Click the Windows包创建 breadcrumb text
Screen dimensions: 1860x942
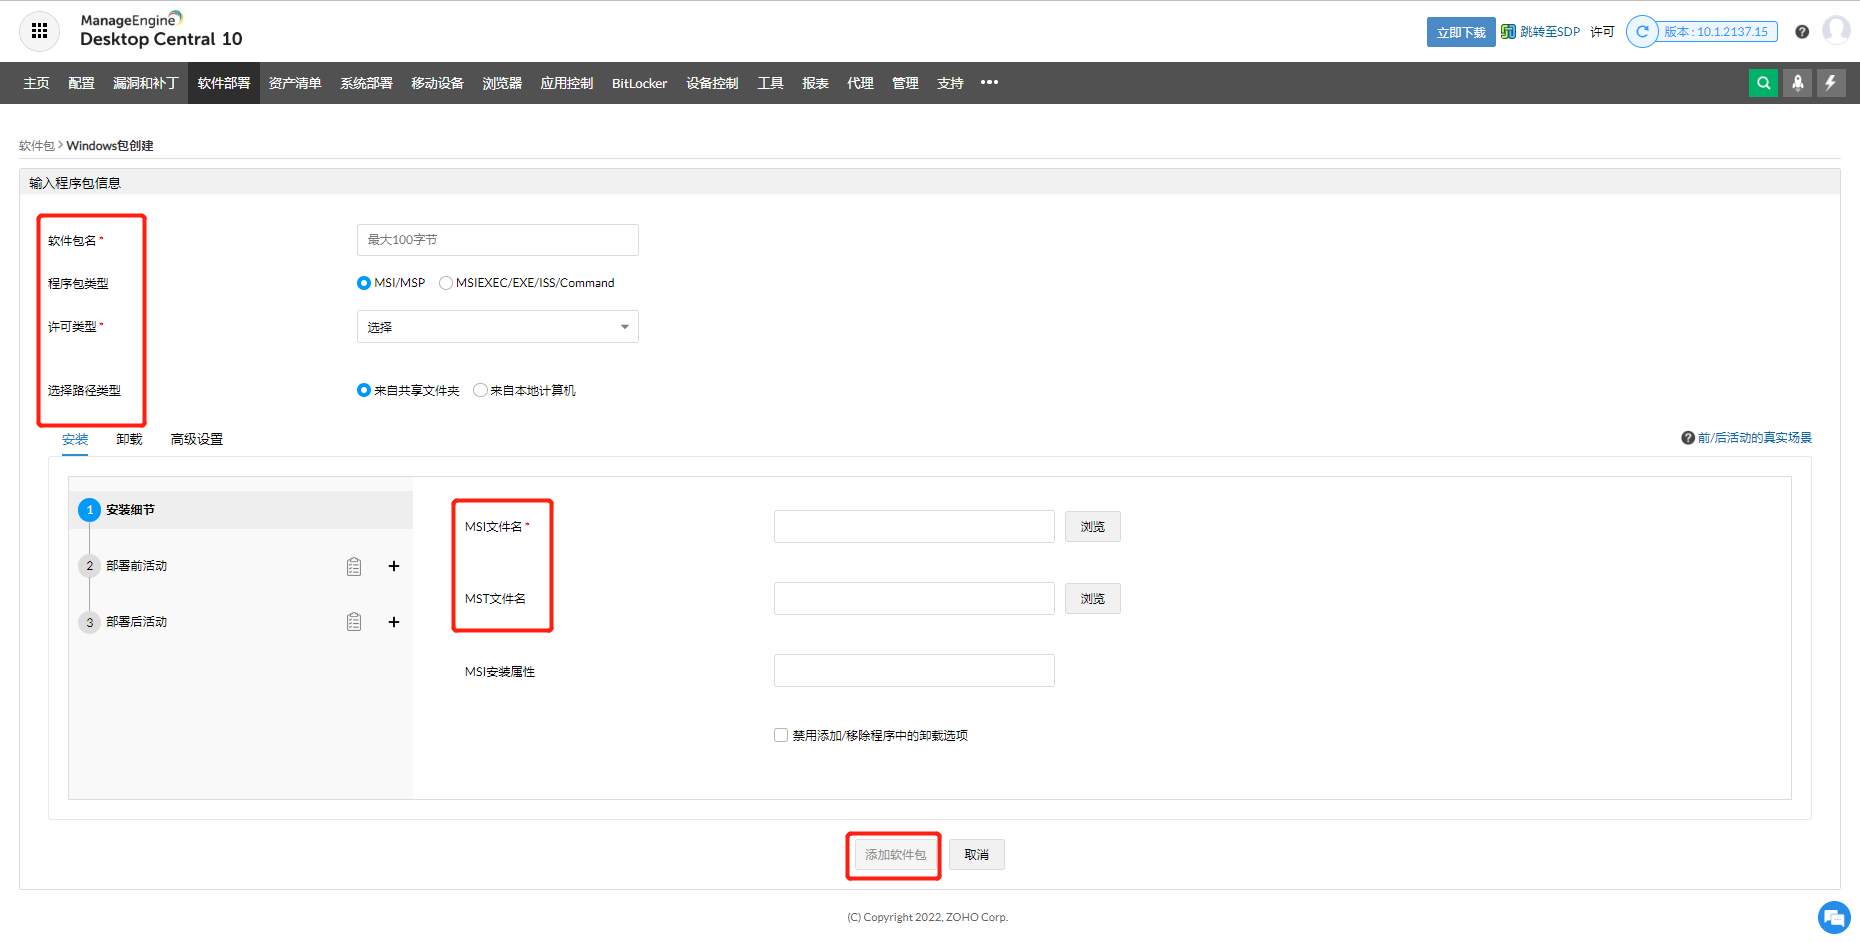point(110,146)
